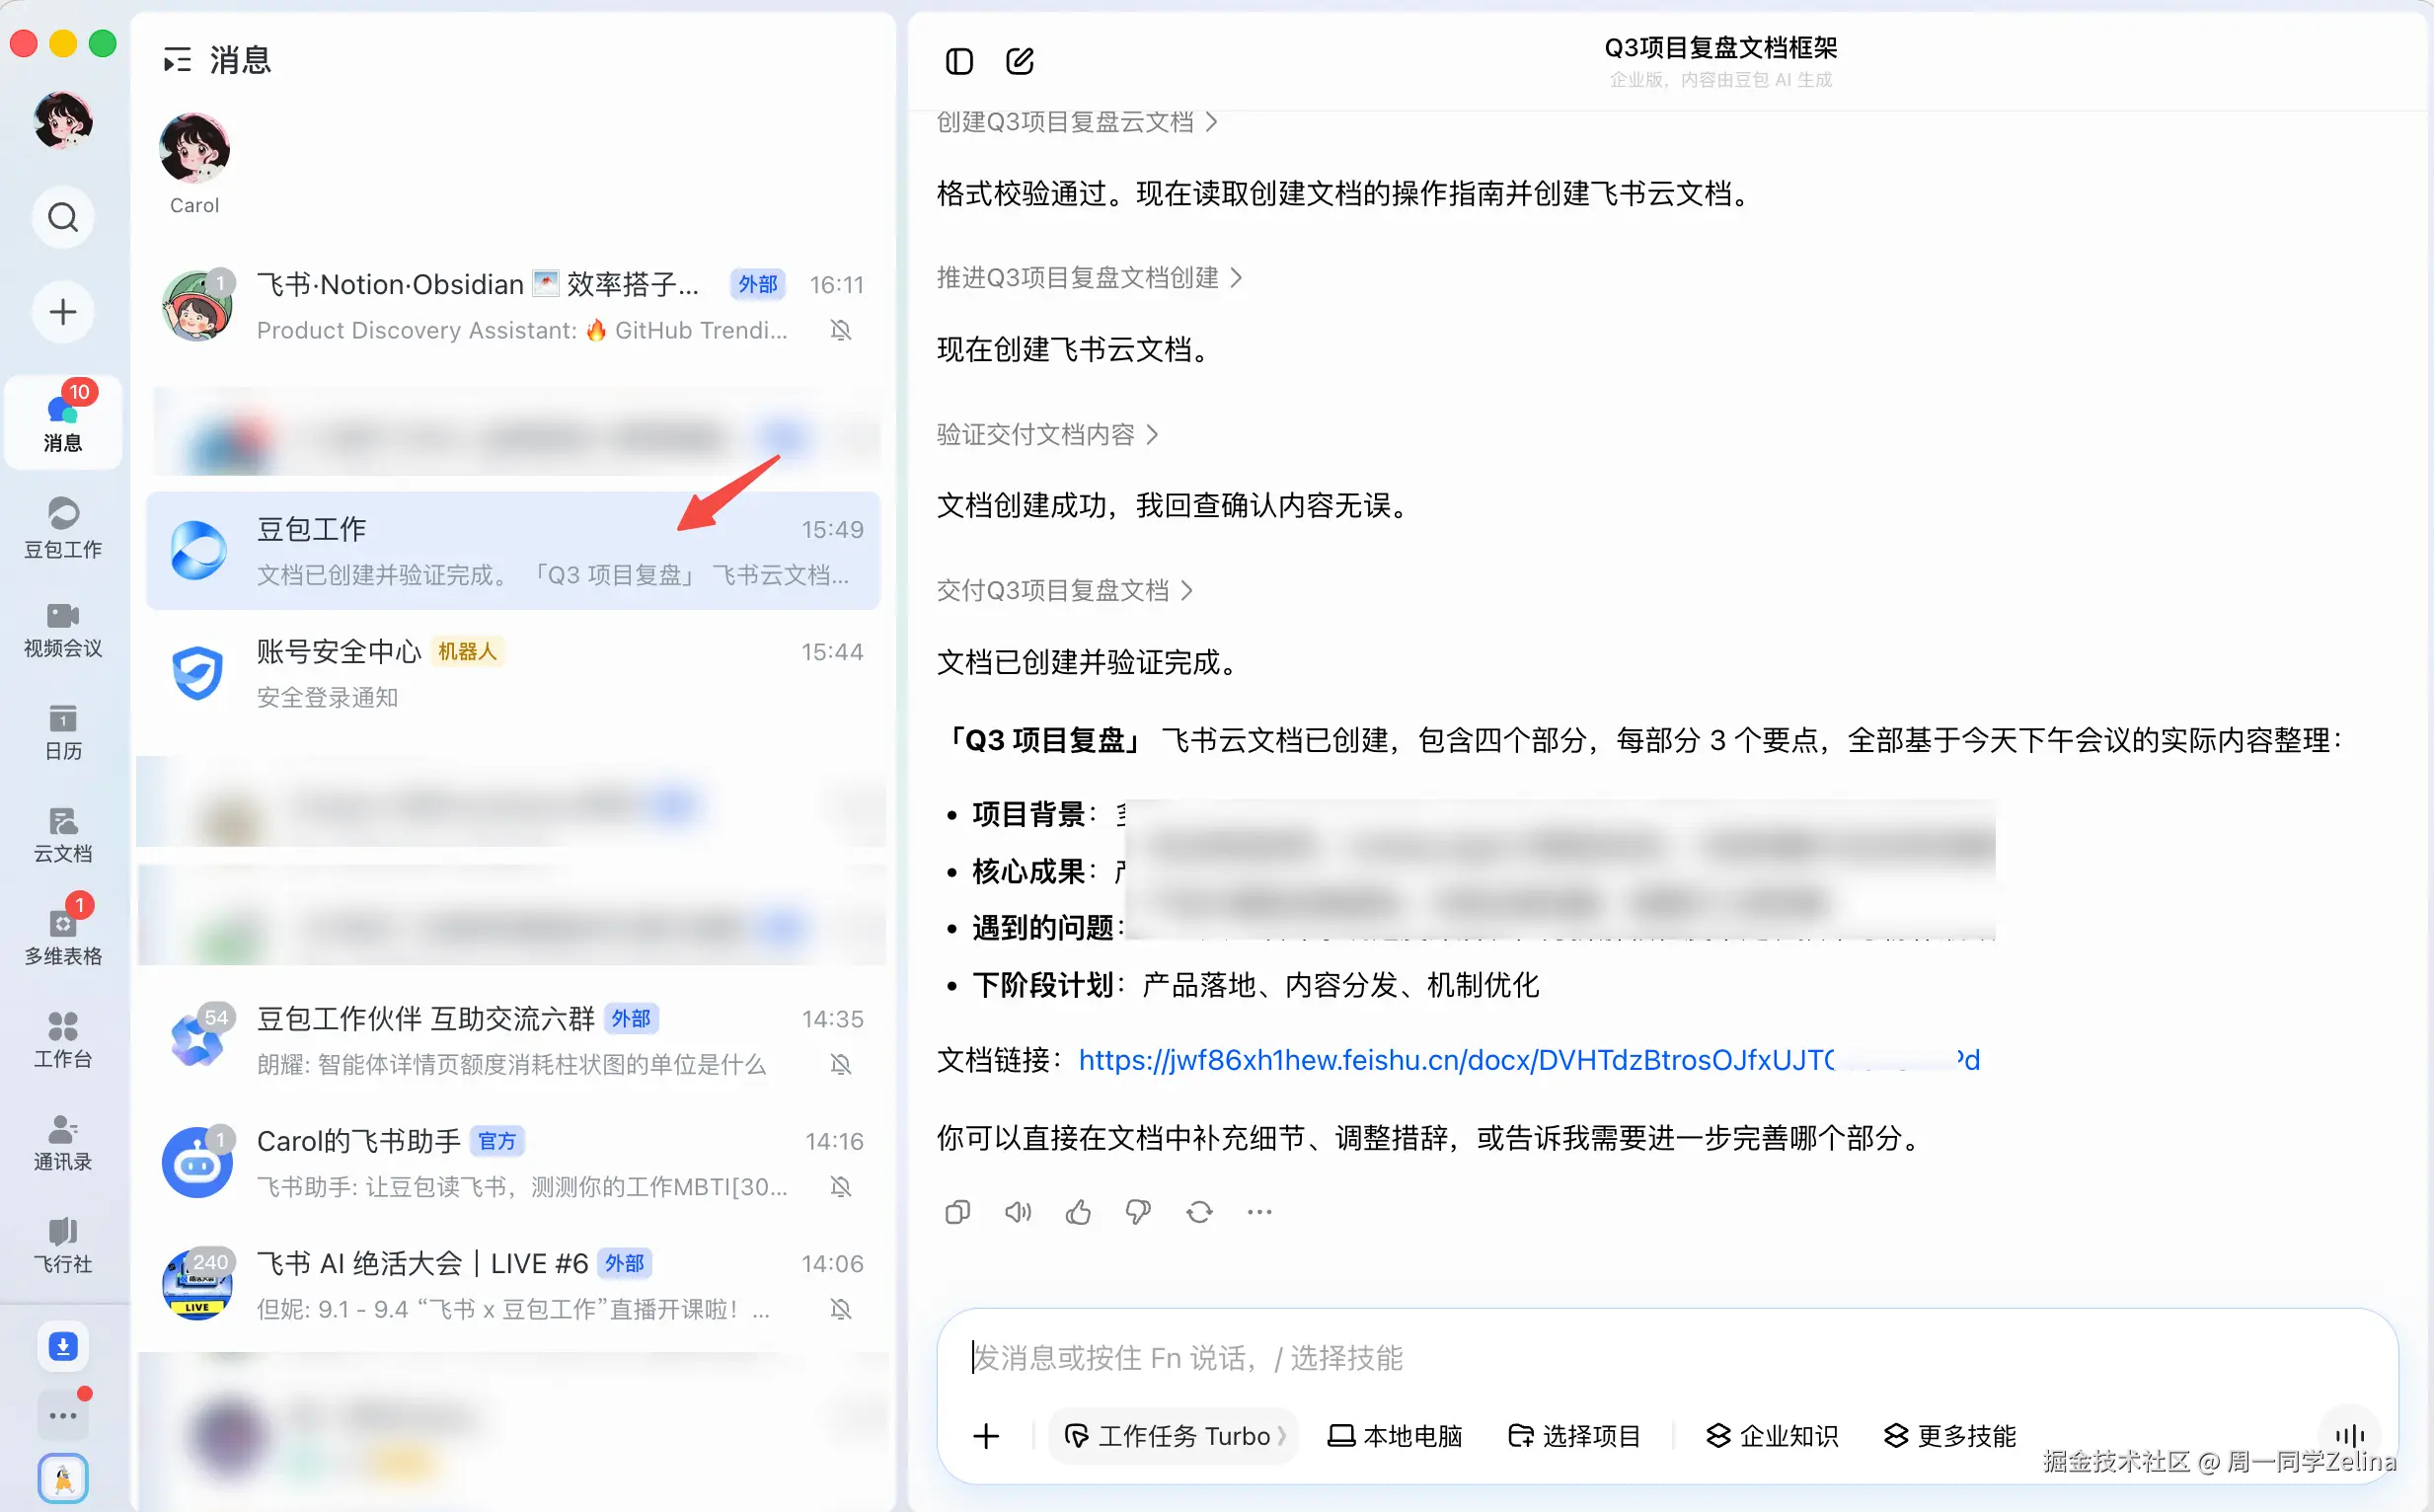Click the blue download icon in sidebar
This screenshot has width=2434, height=1512.
tap(63, 1346)
